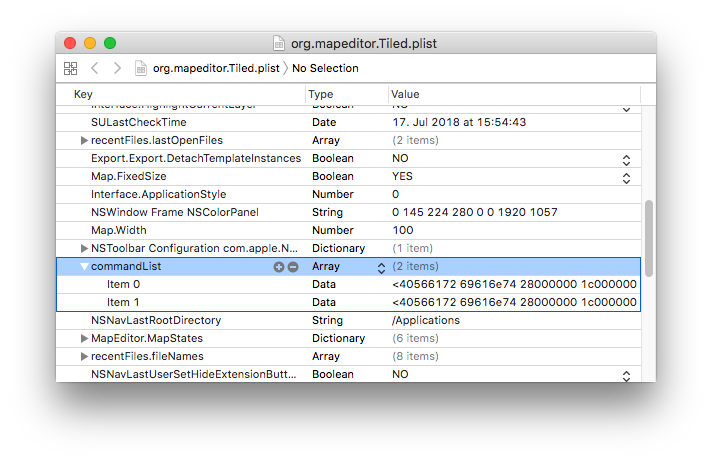Screen dimensions: 712x462
Task: Go back with the left chevron
Action: 94,68
